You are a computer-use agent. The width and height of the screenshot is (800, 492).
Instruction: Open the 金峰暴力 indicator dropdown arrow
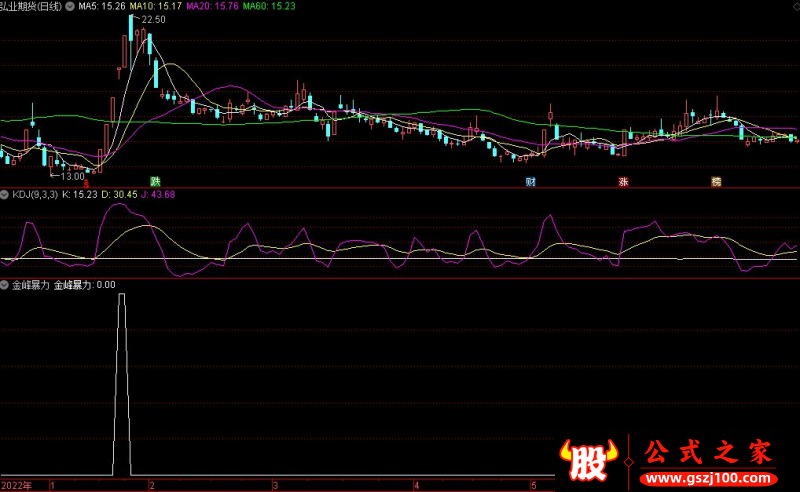click(x=5, y=285)
